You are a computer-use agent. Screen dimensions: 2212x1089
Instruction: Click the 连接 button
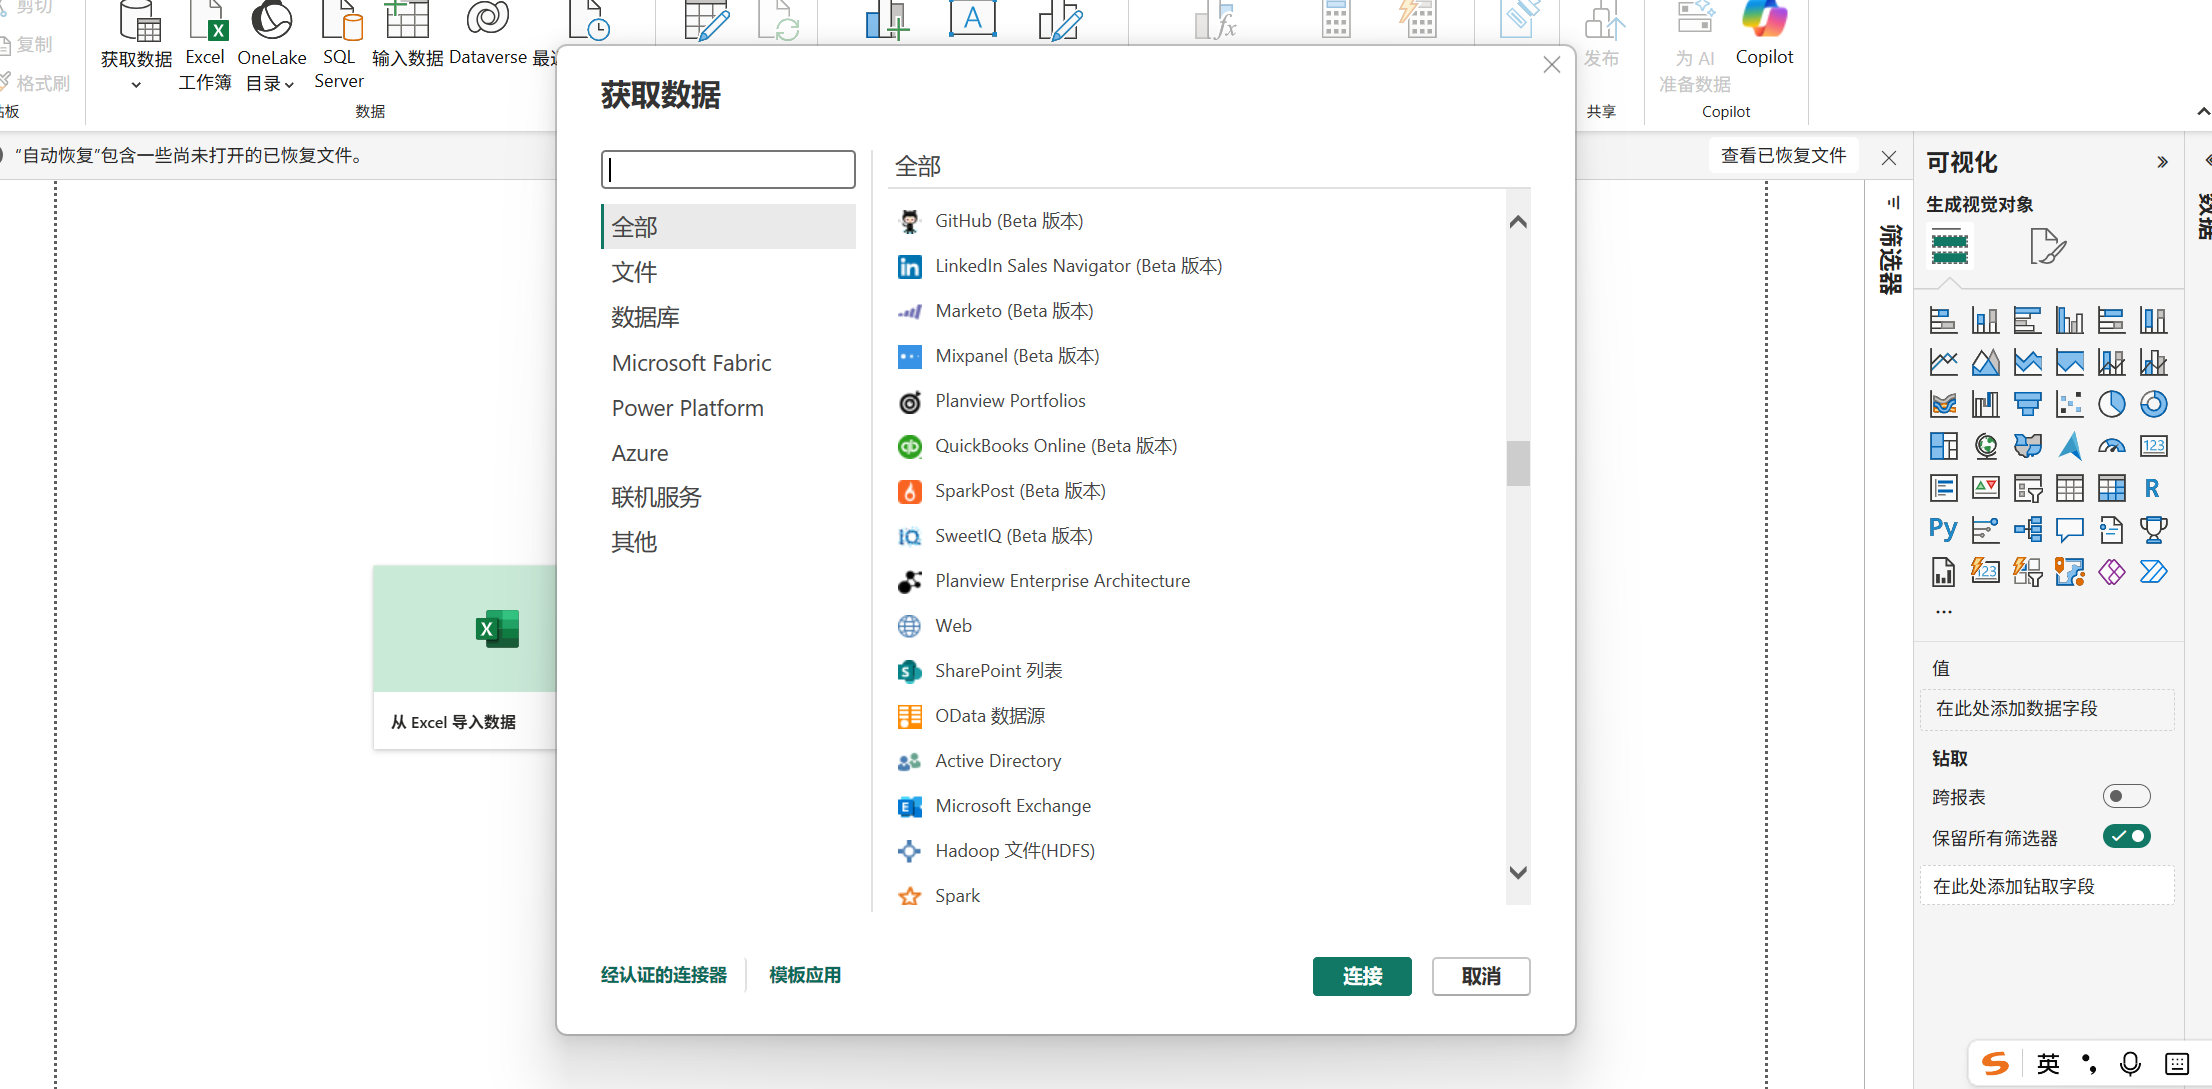coord(1361,976)
